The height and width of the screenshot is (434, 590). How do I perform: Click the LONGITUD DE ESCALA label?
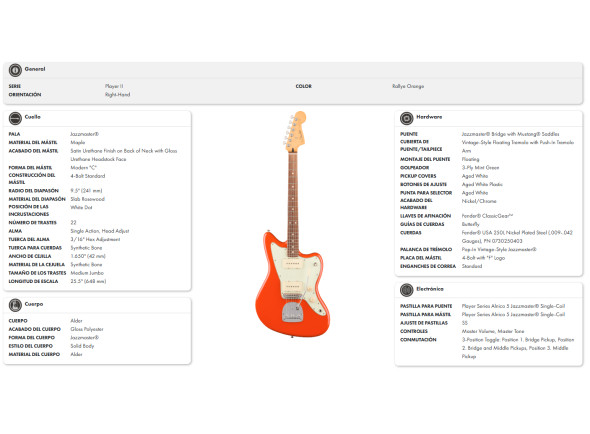33,281
